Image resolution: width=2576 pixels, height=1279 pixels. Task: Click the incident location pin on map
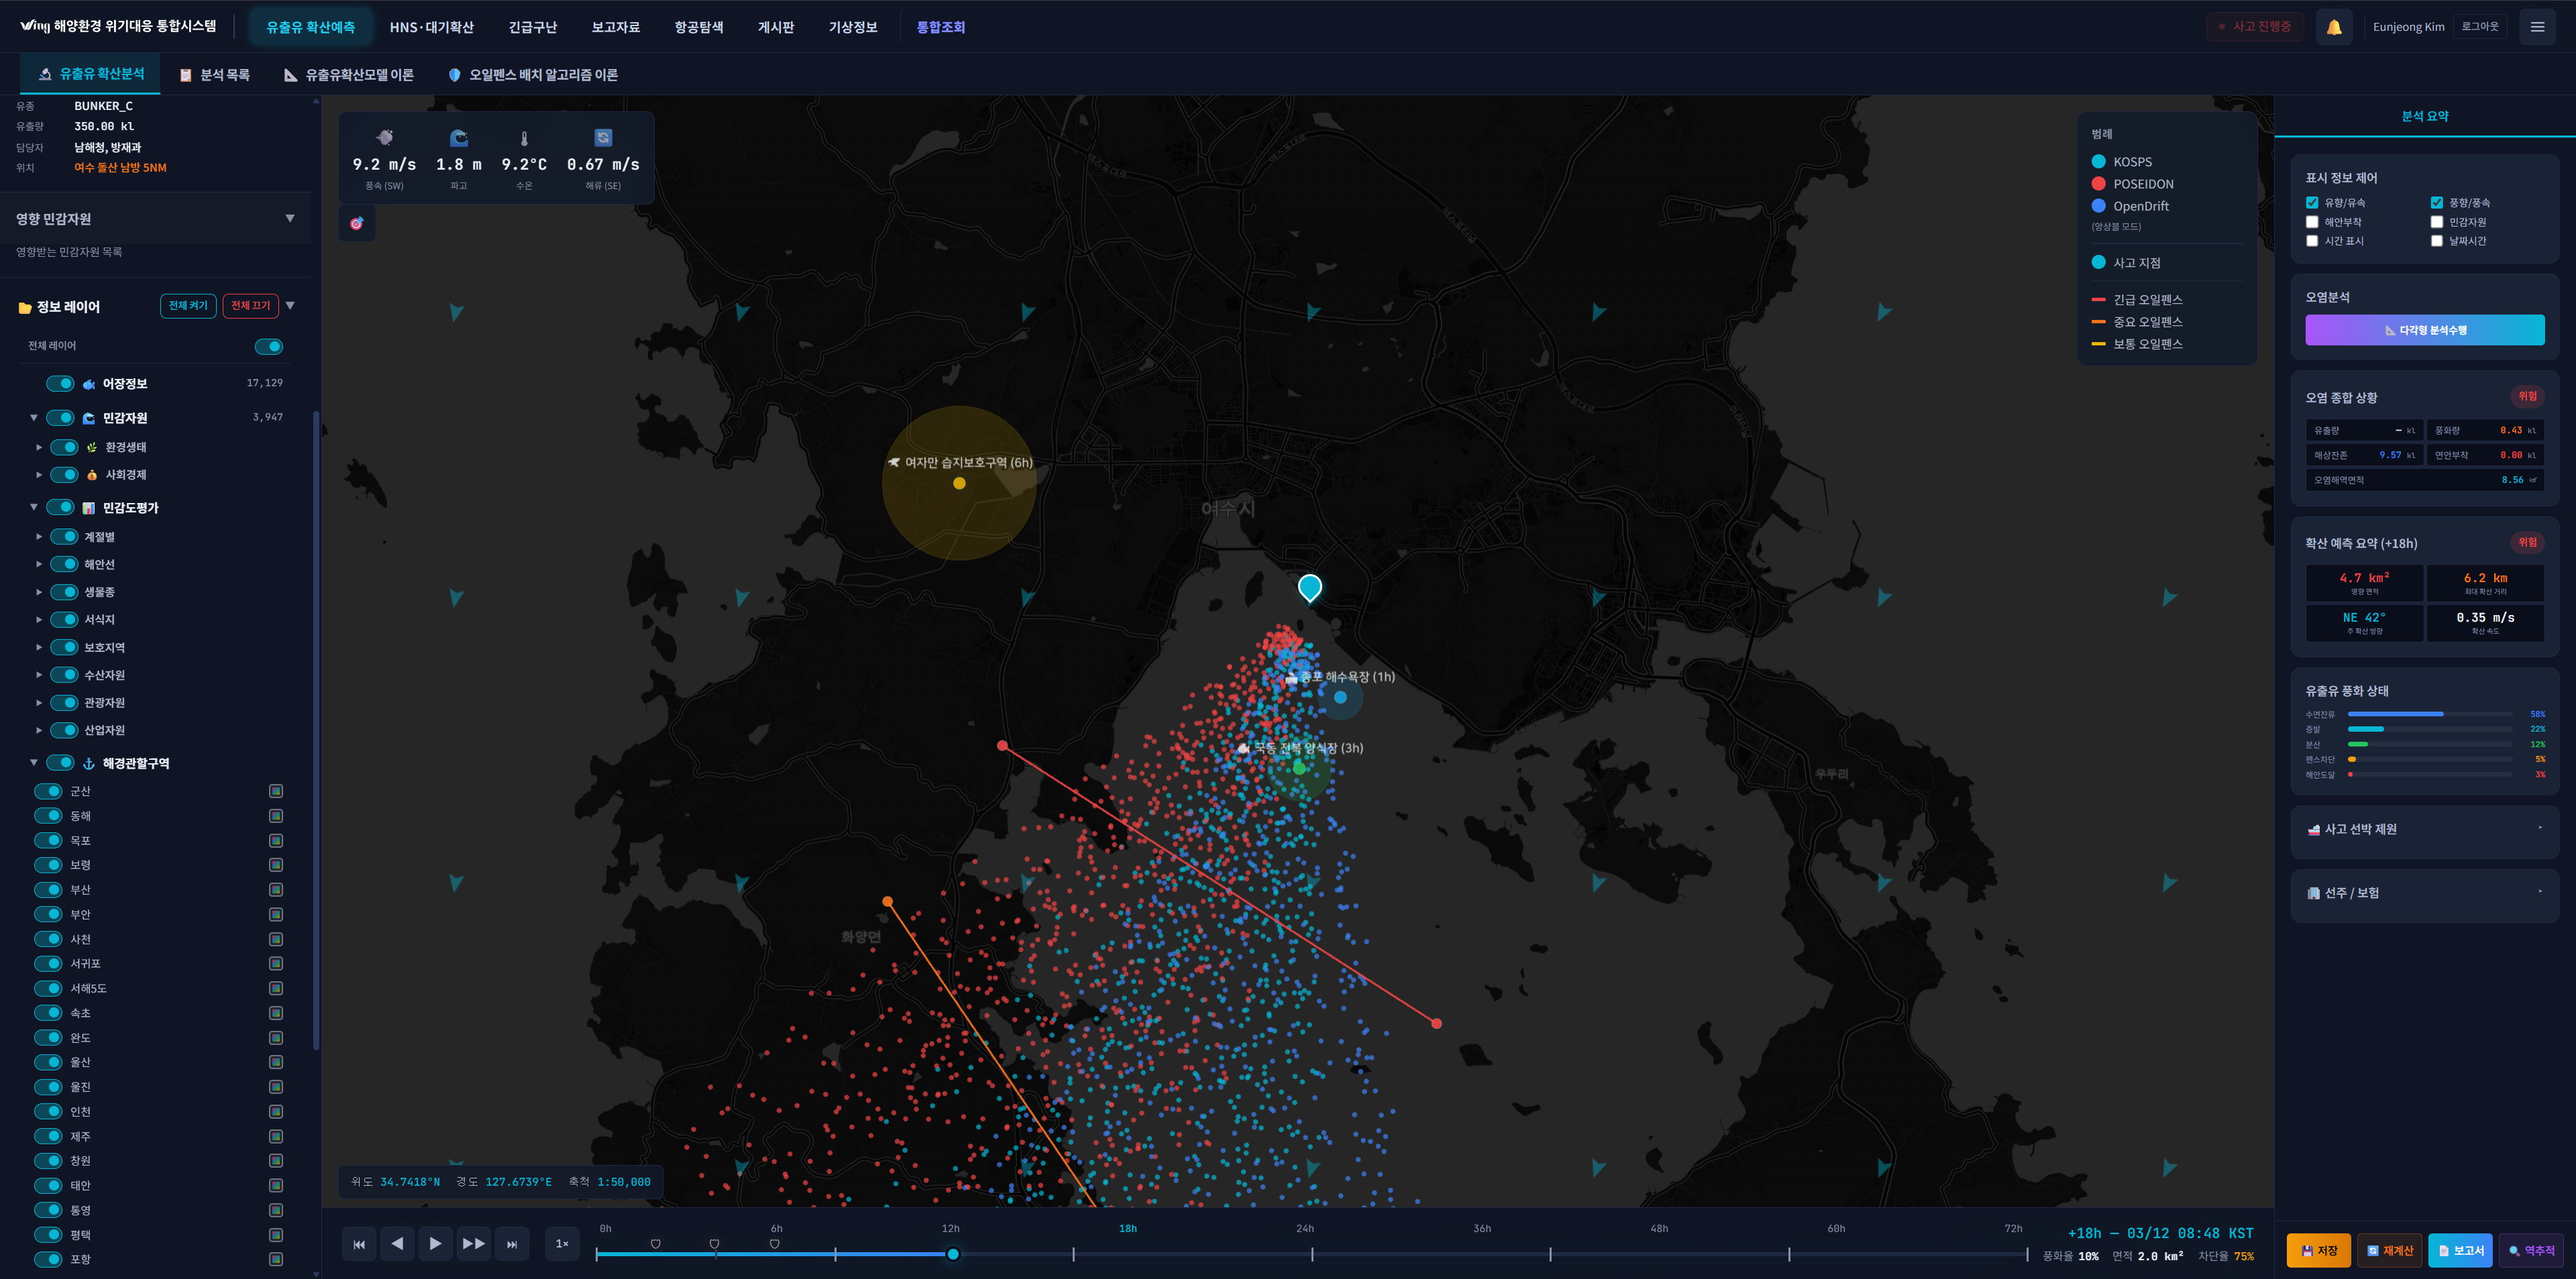[1309, 587]
